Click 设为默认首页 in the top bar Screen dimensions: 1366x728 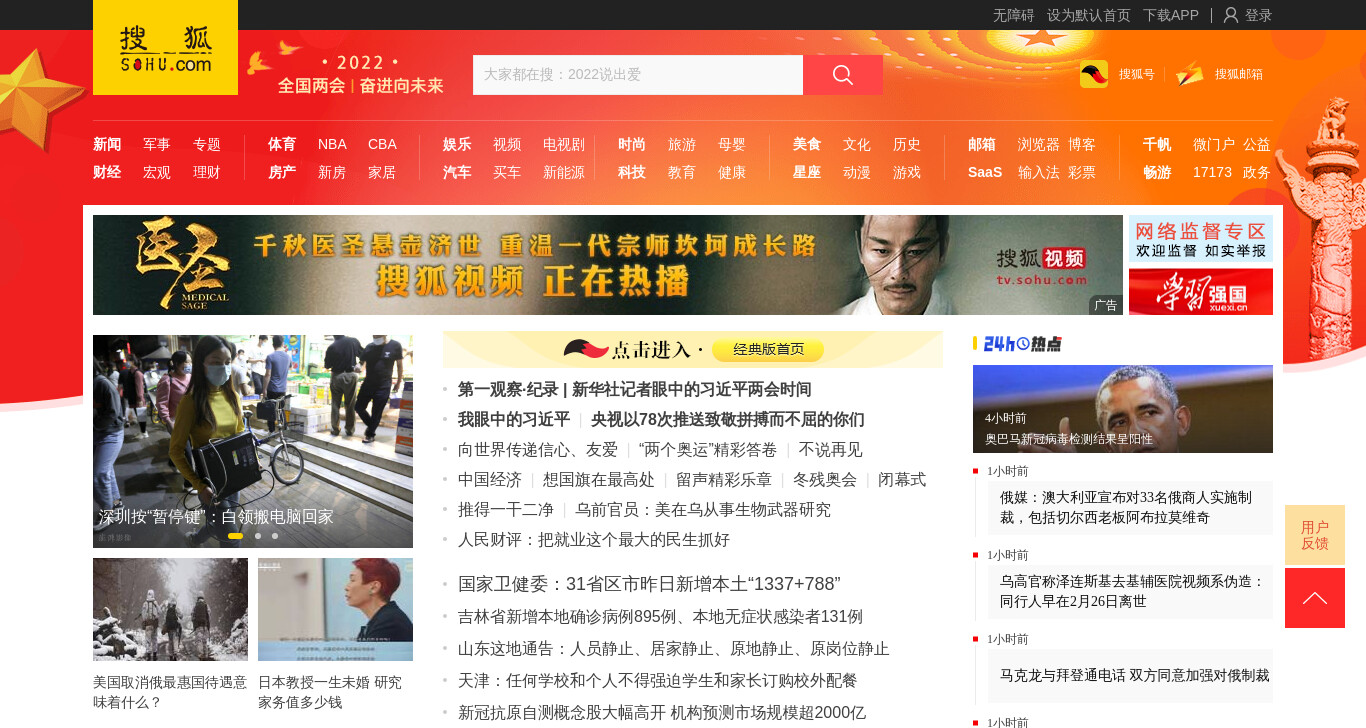(1089, 15)
